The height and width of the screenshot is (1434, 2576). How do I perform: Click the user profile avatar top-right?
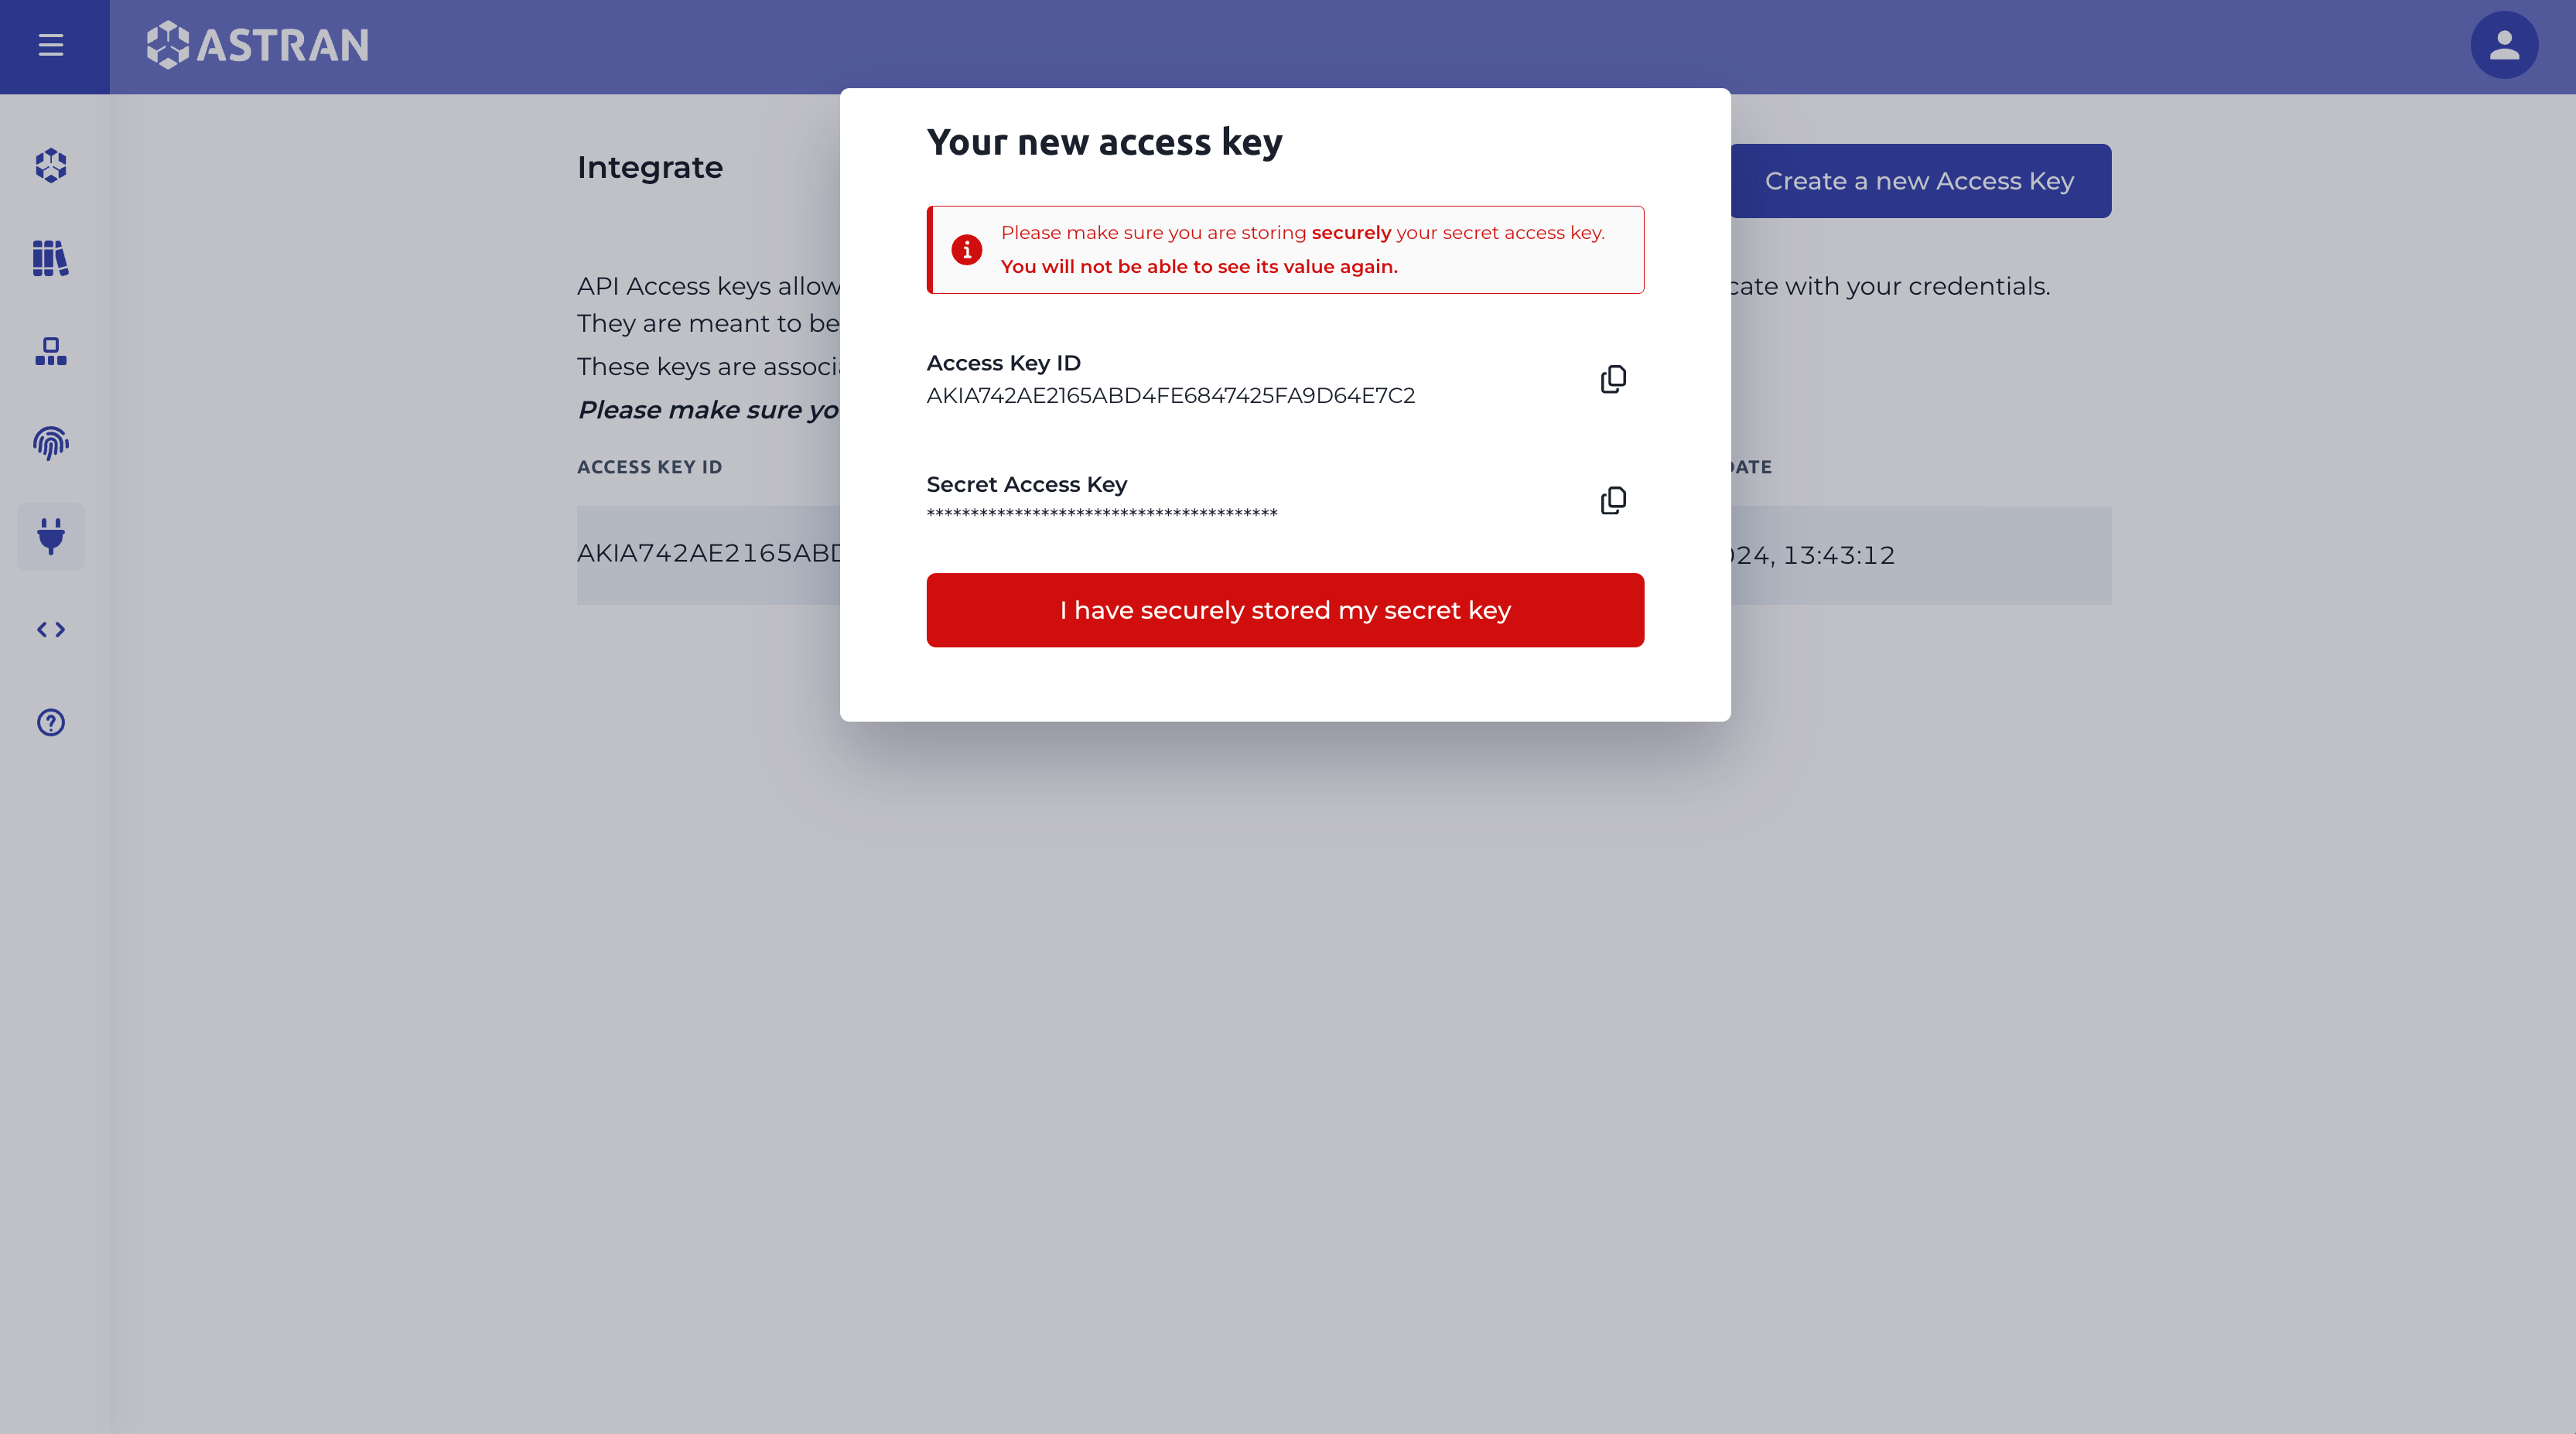coord(2506,44)
